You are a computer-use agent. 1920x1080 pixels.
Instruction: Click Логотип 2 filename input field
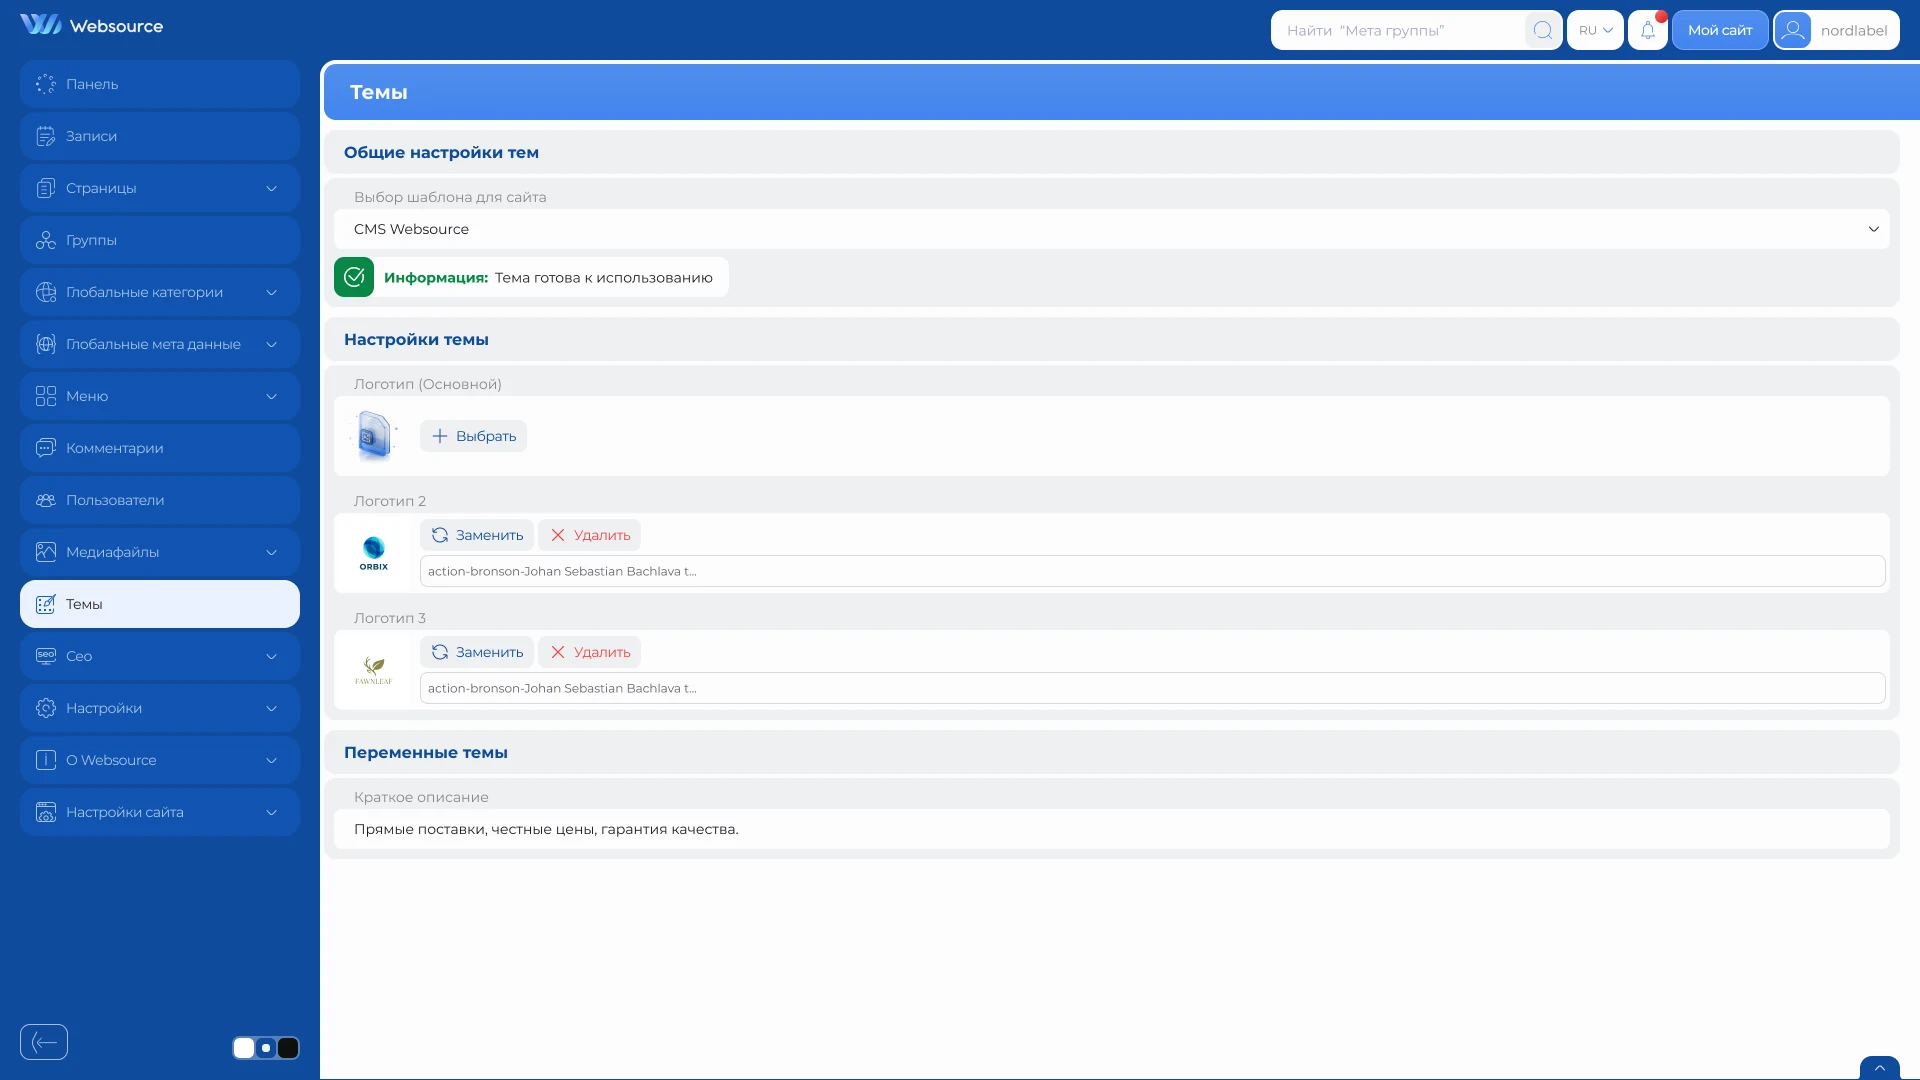coord(1152,571)
